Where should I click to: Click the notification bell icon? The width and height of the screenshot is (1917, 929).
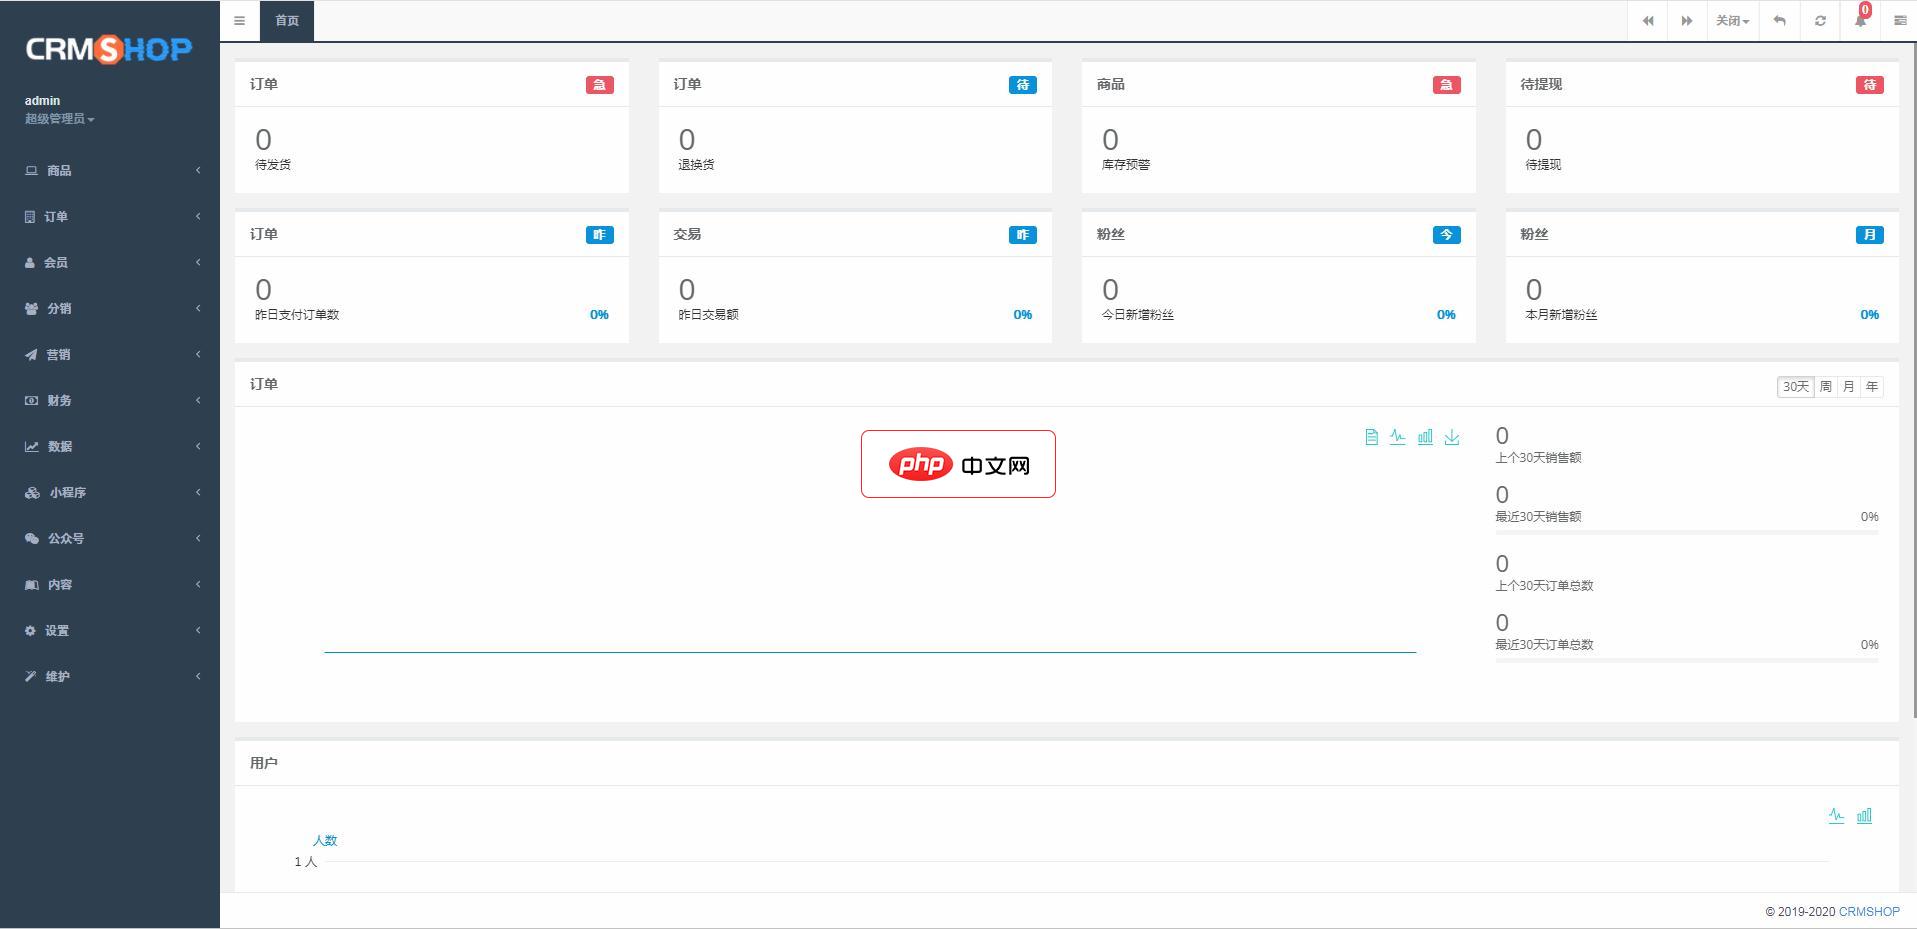pyautogui.click(x=1860, y=21)
